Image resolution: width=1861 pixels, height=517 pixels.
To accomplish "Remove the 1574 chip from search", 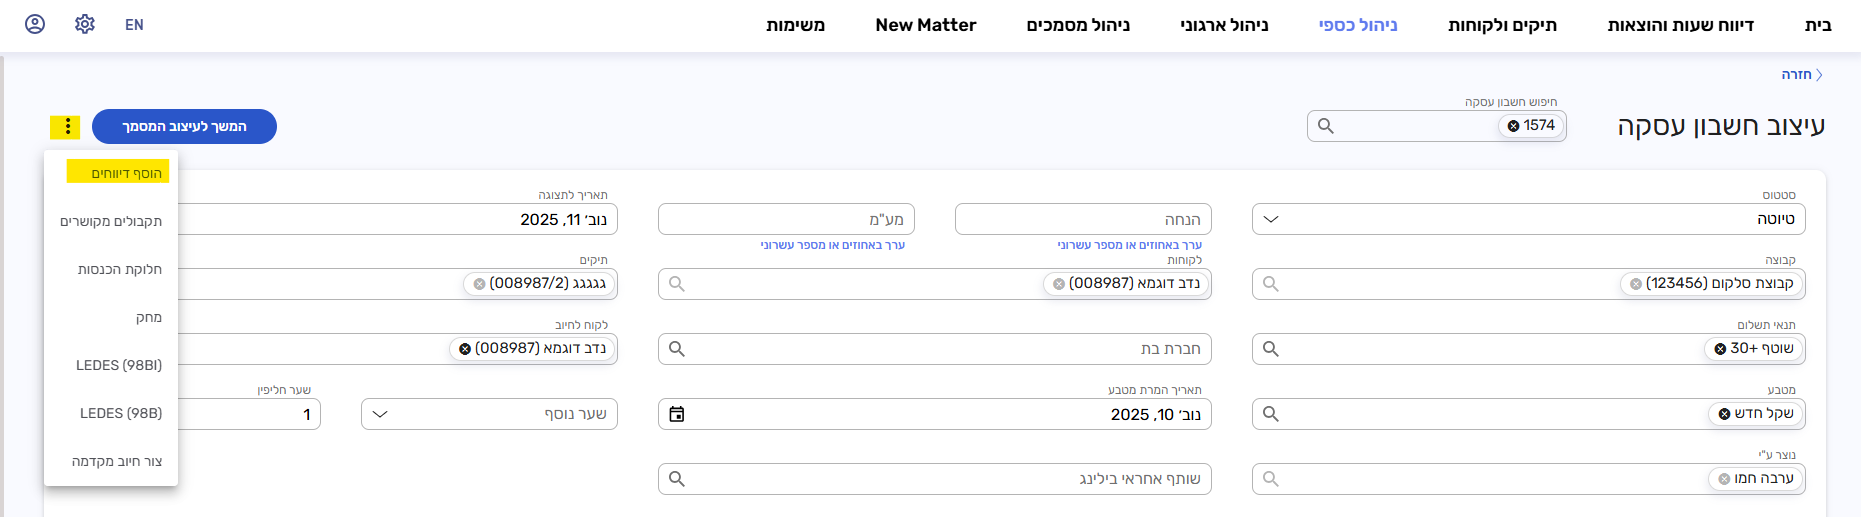I will (x=1514, y=126).
